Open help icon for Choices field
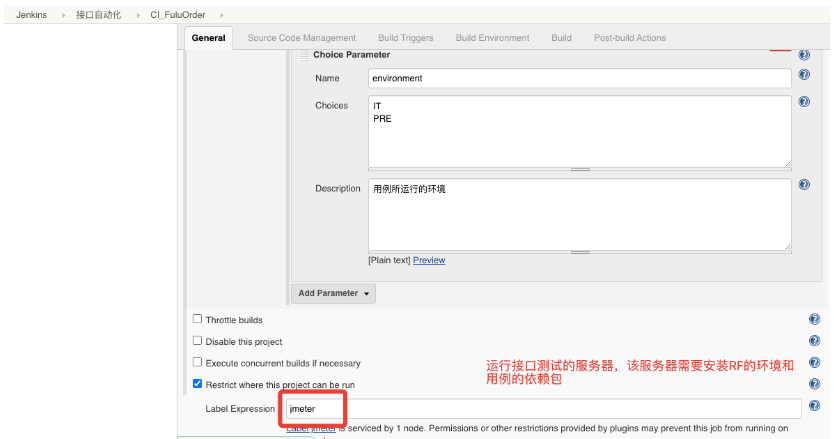The width and height of the screenshot is (834, 439). [804, 101]
